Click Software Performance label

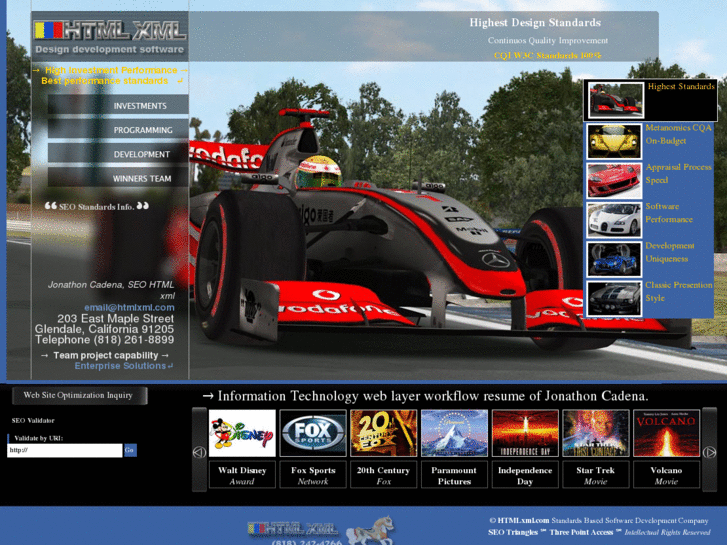(669, 213)
